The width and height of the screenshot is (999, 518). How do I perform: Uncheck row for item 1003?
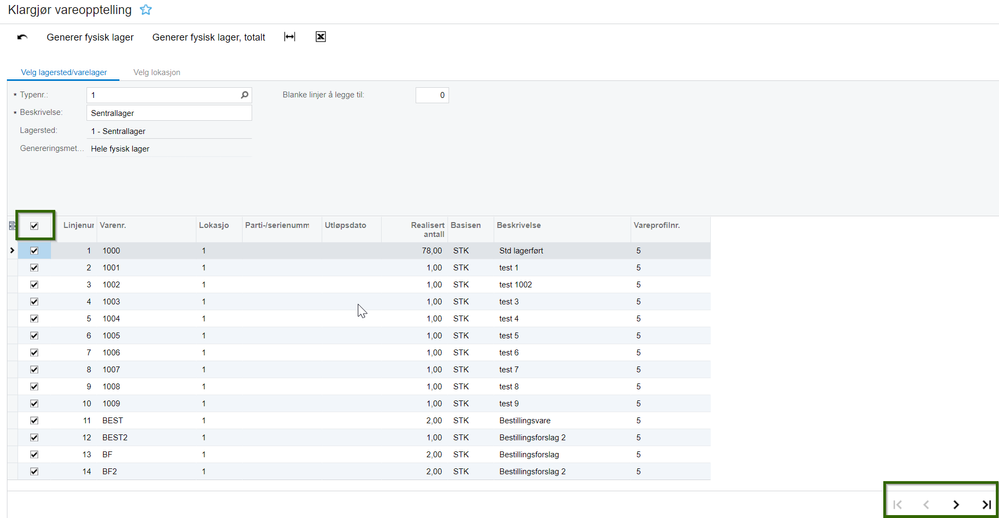34,301
